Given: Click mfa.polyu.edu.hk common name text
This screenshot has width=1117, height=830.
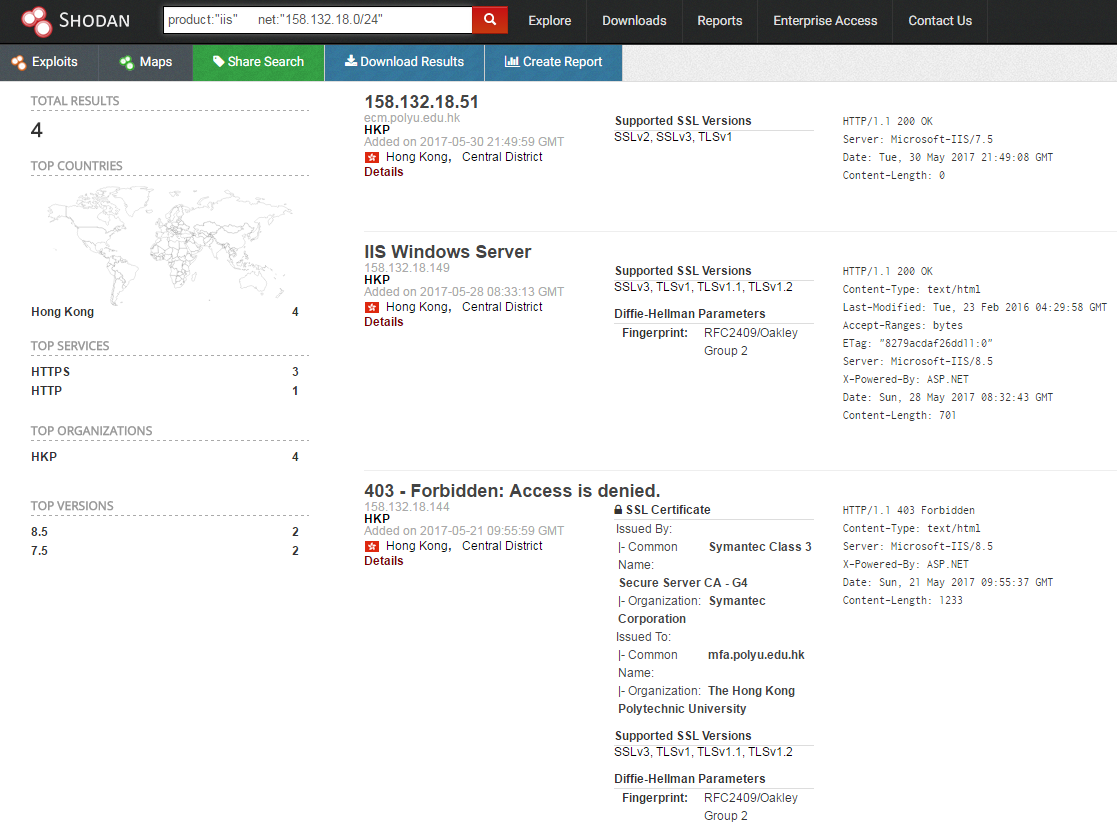Looking at the screenshot, I should point(756,655).
